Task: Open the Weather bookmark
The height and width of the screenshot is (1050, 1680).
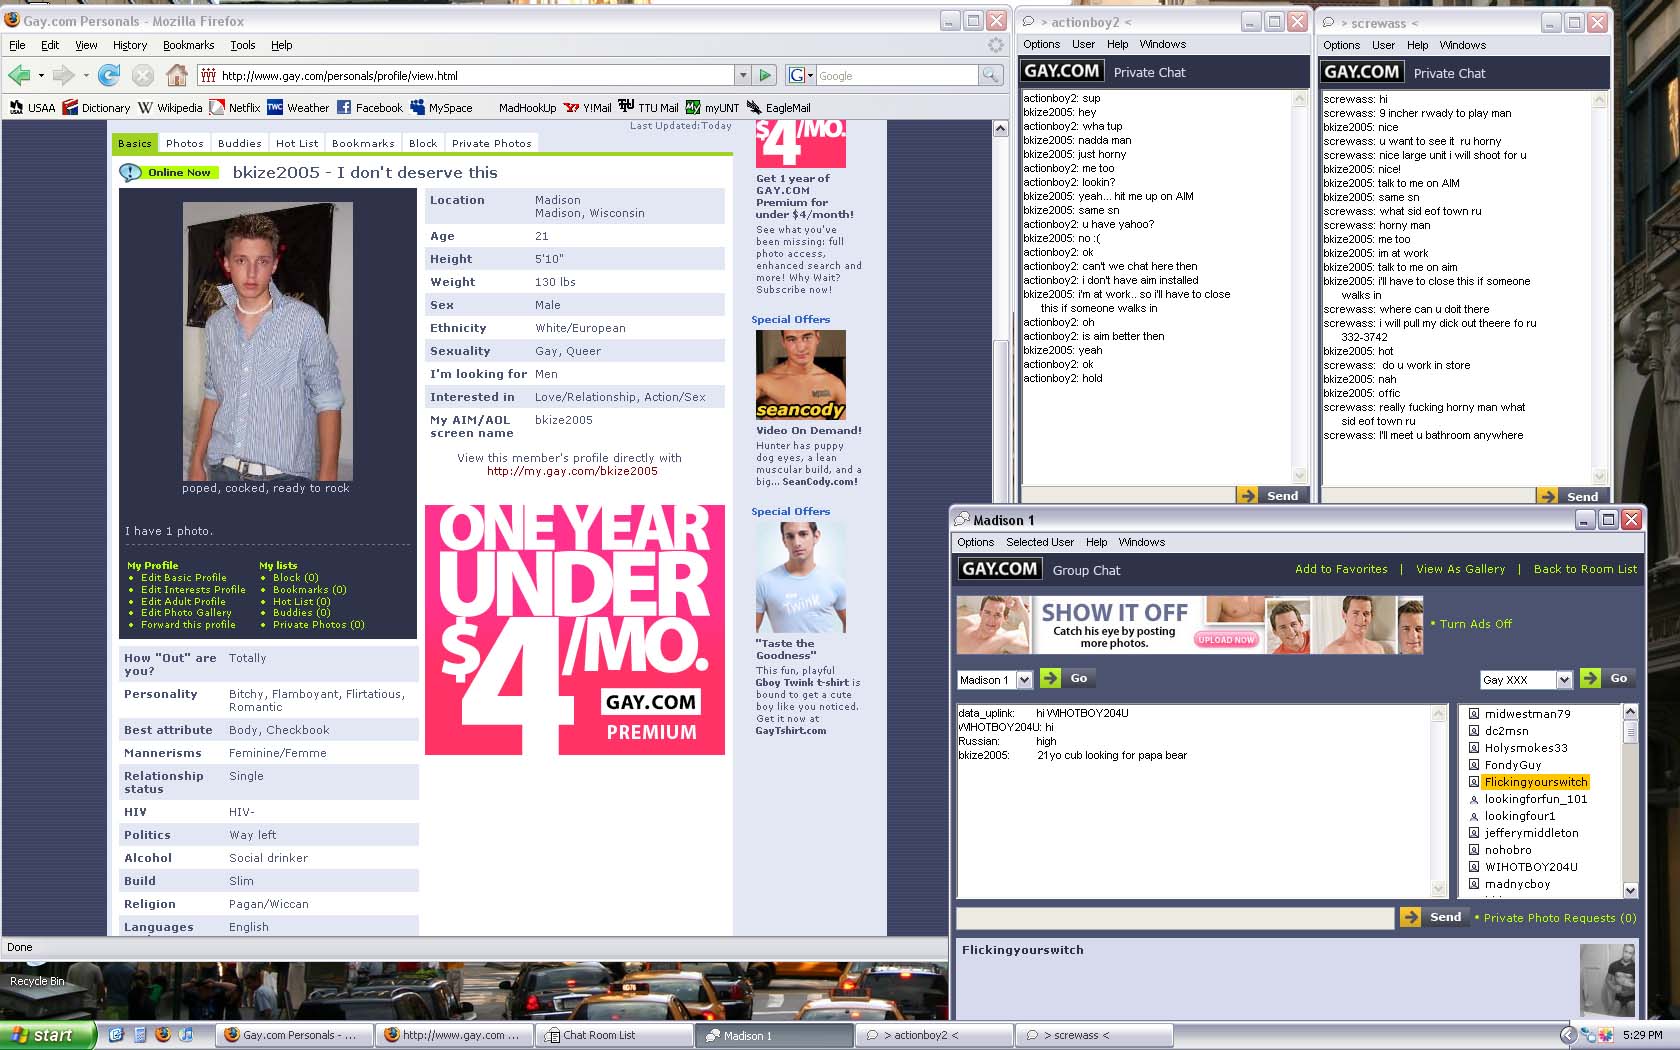Action: tap(298, 107)
